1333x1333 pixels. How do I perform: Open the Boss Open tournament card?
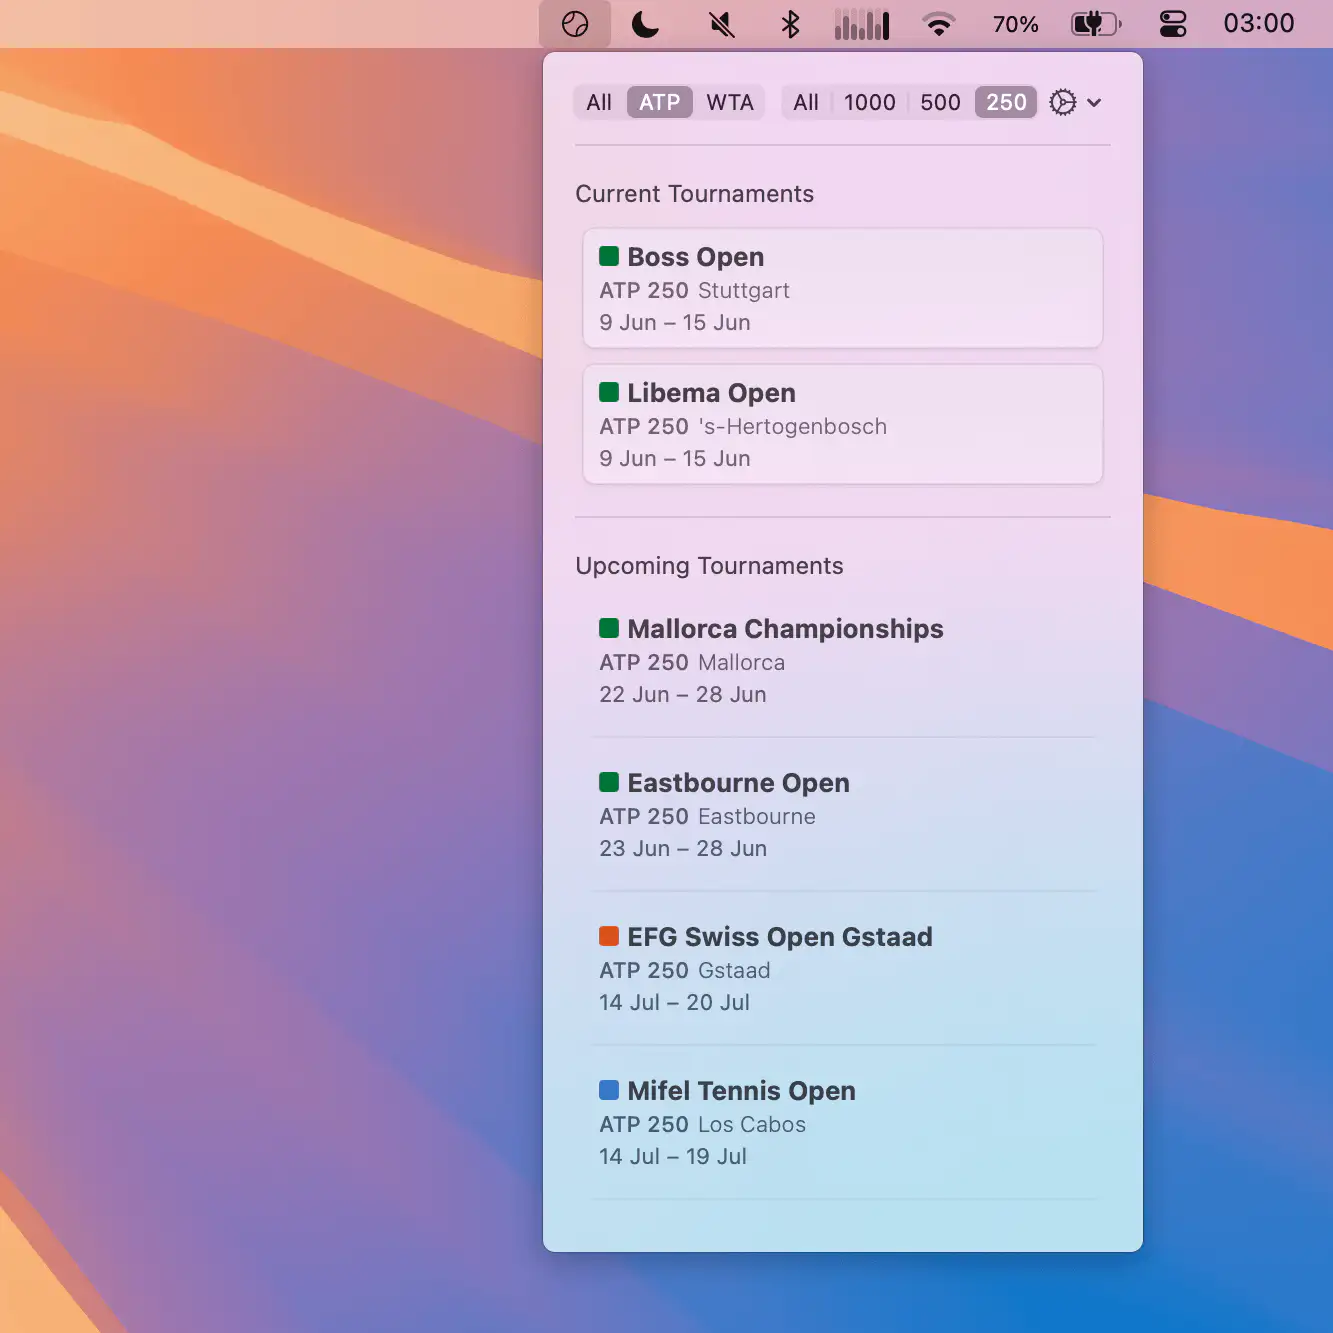click(843, 288)
